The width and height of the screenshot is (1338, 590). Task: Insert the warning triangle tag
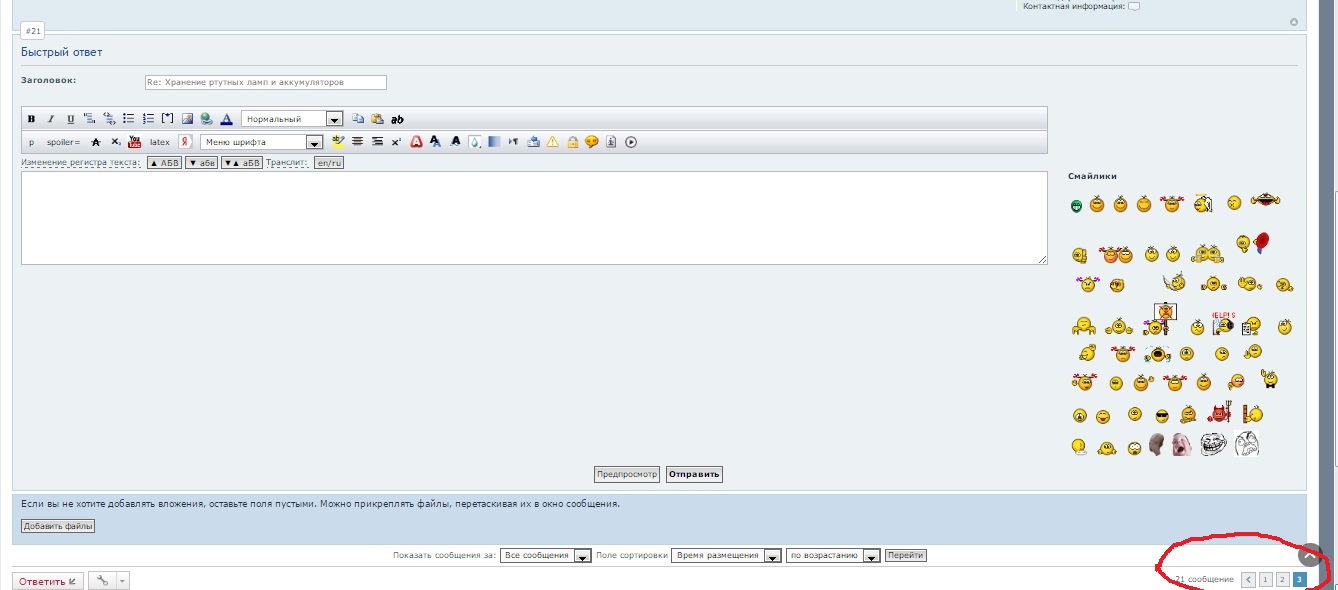click(x=552, y=142)
